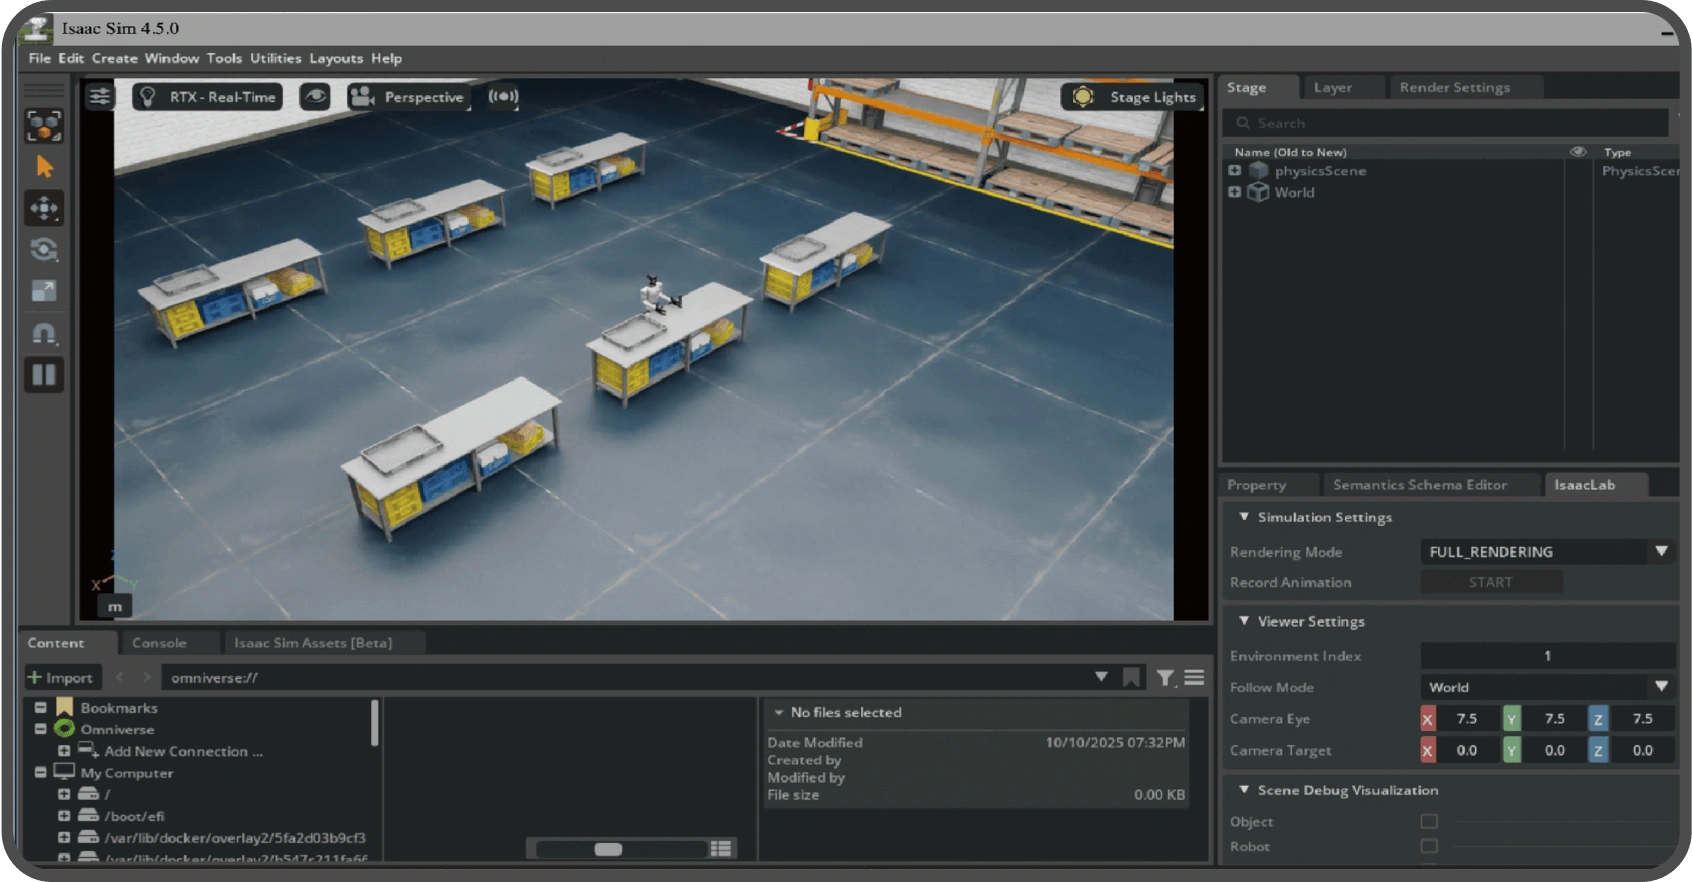Expand the World prim in Stage tree
1692x882 pixels.
[x=1235, y=192]
